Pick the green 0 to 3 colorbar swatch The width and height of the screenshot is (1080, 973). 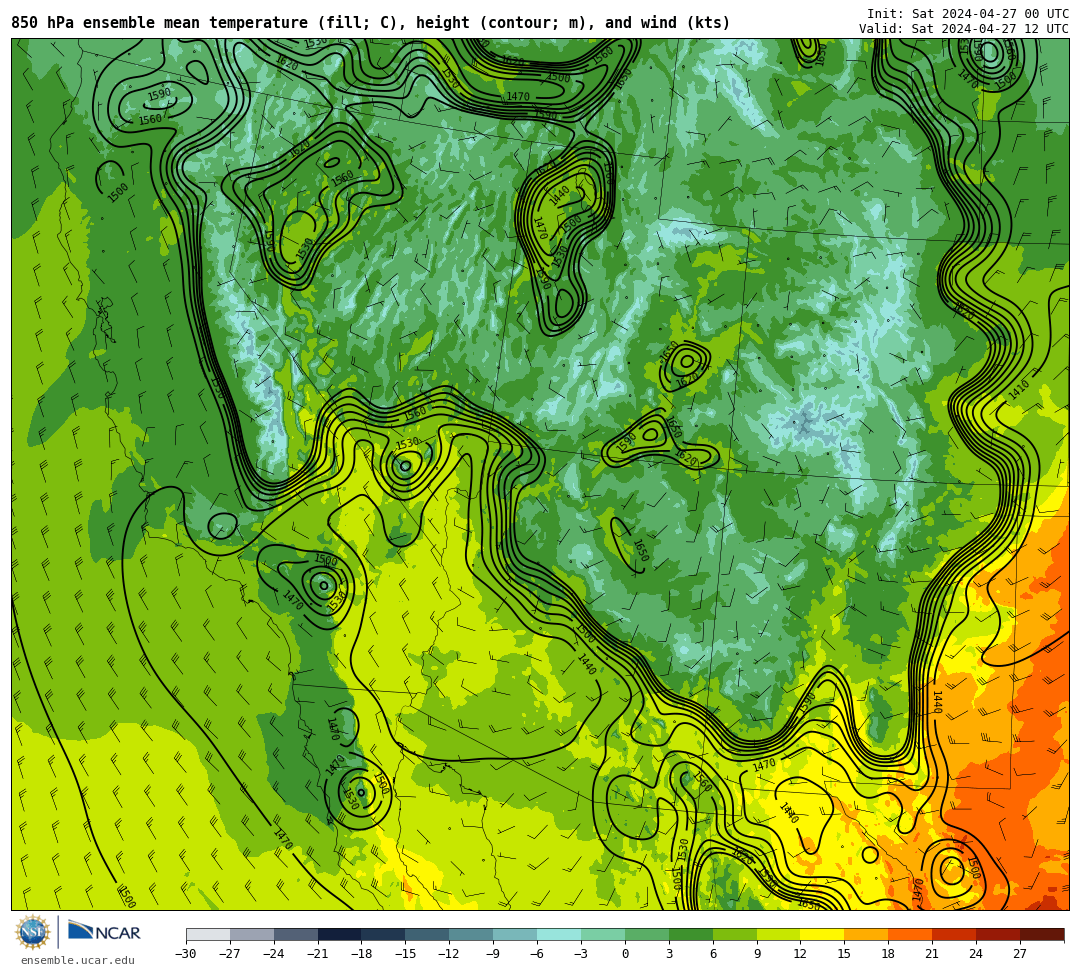click(647, 934)
